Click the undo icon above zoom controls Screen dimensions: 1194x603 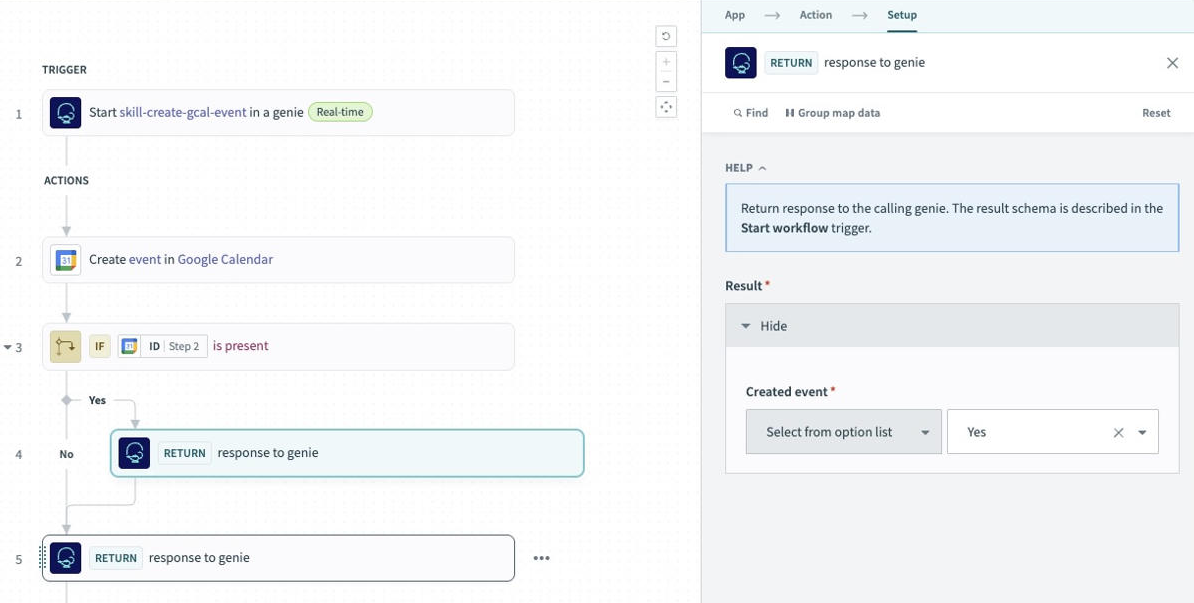[x=666, y=37]
